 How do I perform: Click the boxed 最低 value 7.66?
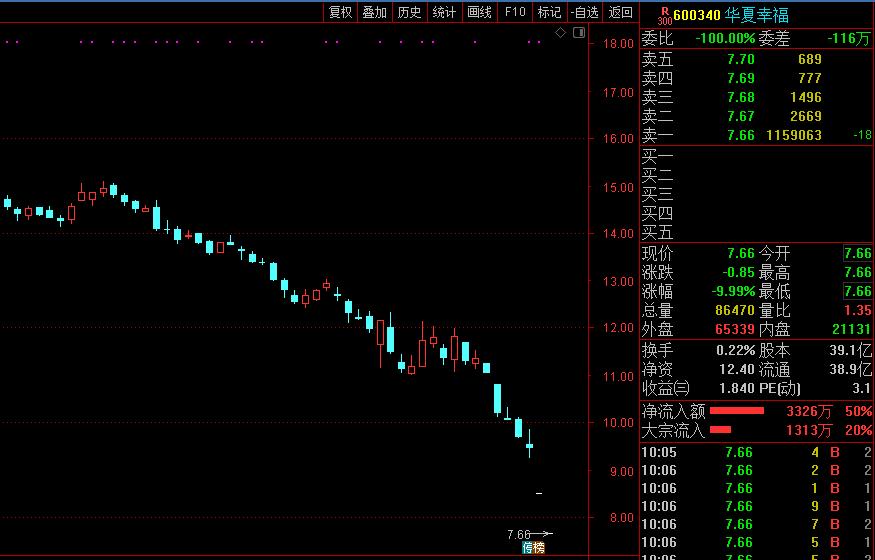coord(857,291)
